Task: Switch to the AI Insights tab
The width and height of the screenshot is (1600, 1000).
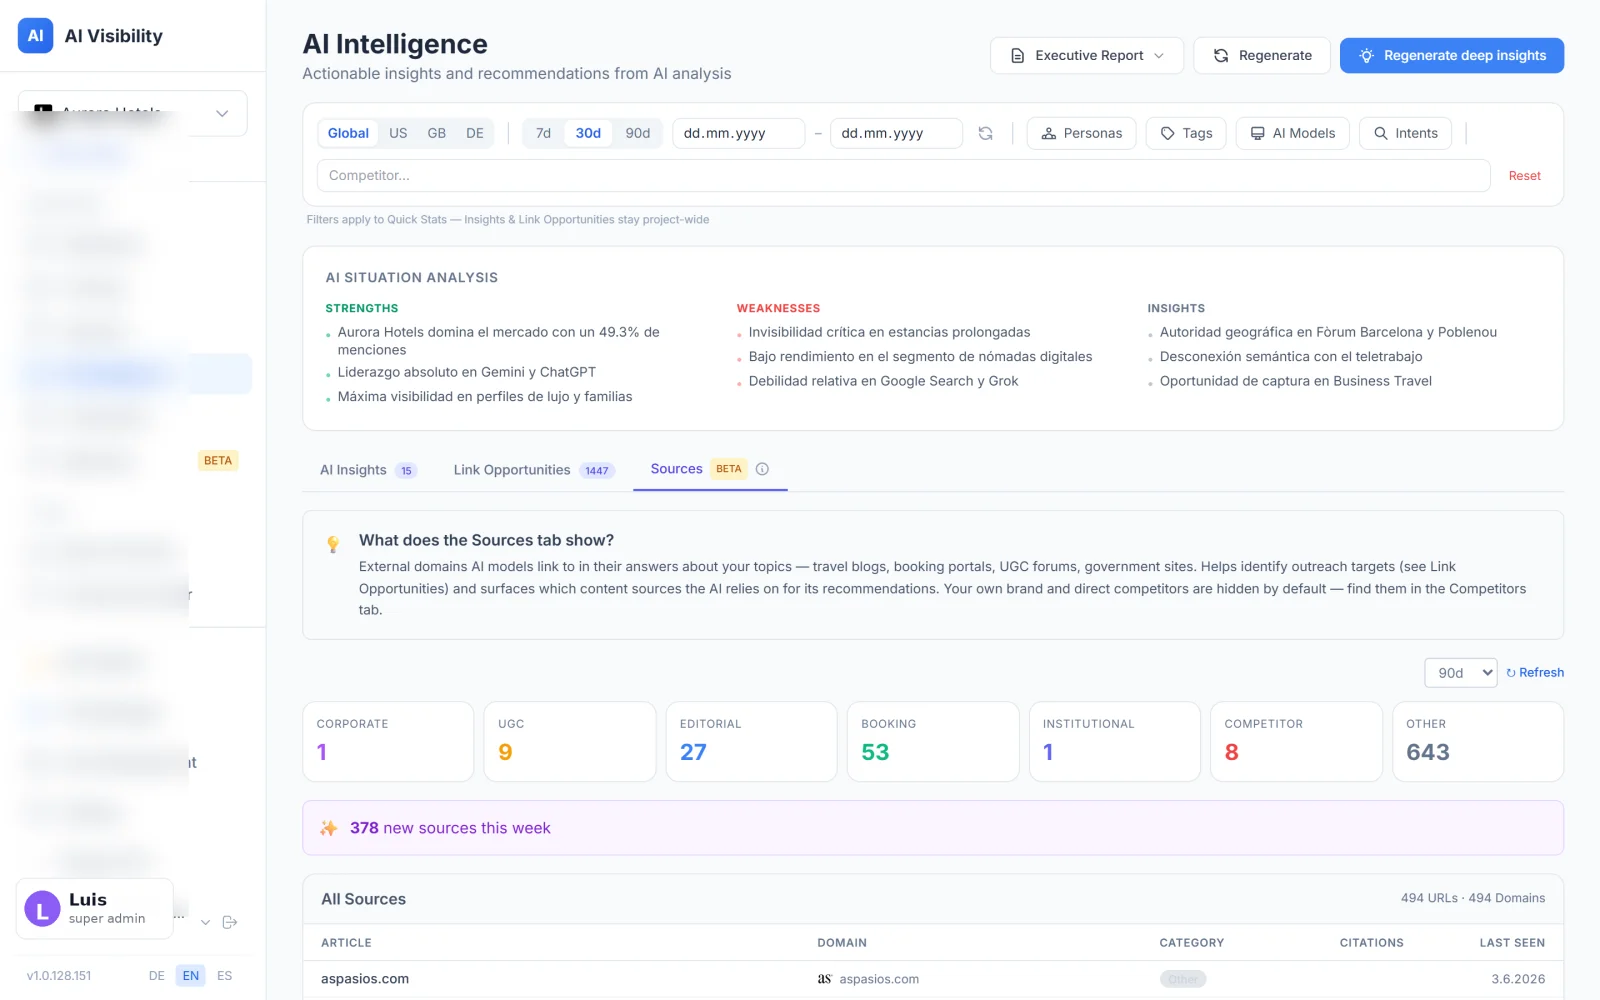Action: point(368,470)
